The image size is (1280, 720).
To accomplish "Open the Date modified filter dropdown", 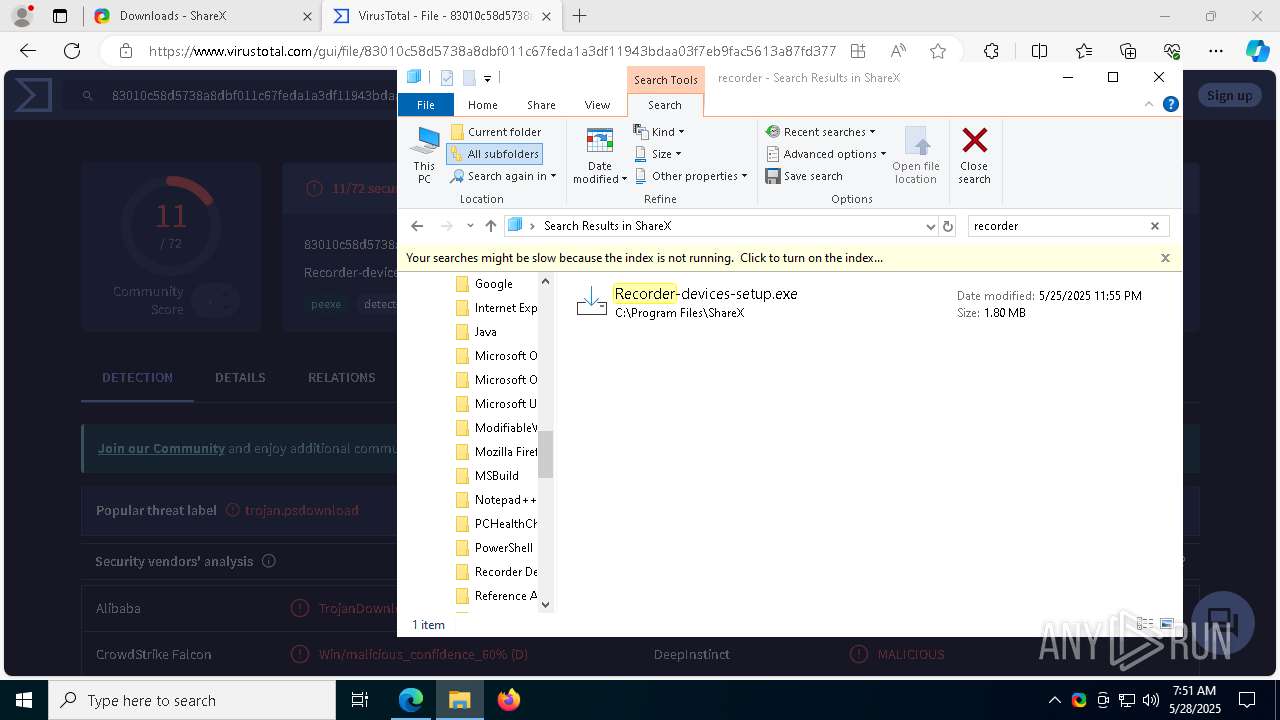I will [x=600, y=155].
